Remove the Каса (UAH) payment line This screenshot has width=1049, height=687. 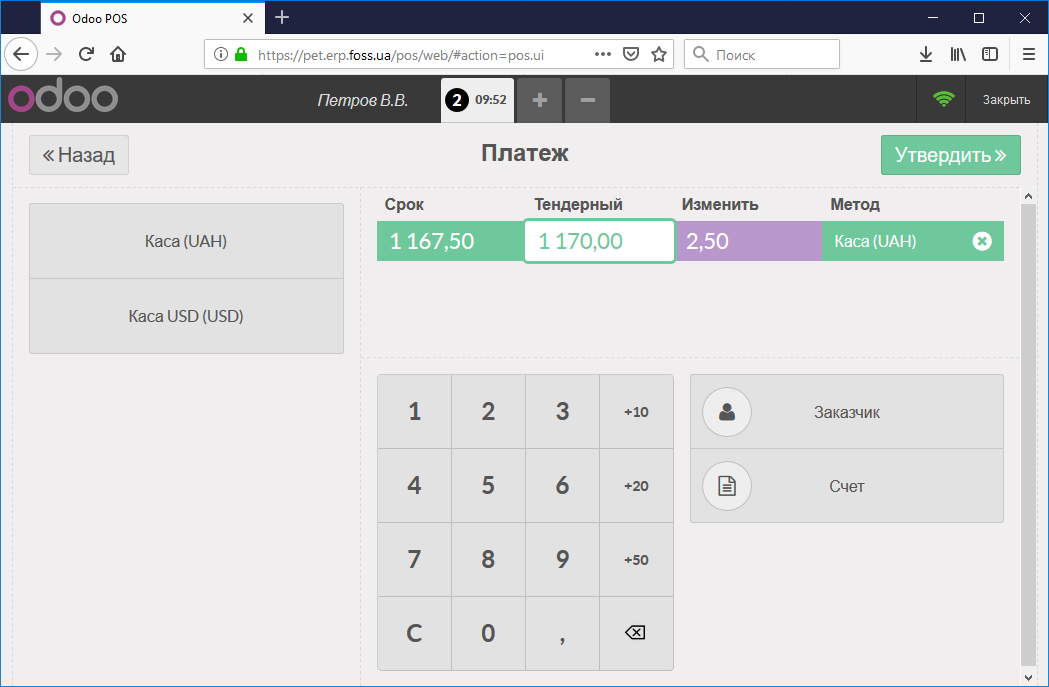pyautogui.click(x=981, y=241)
